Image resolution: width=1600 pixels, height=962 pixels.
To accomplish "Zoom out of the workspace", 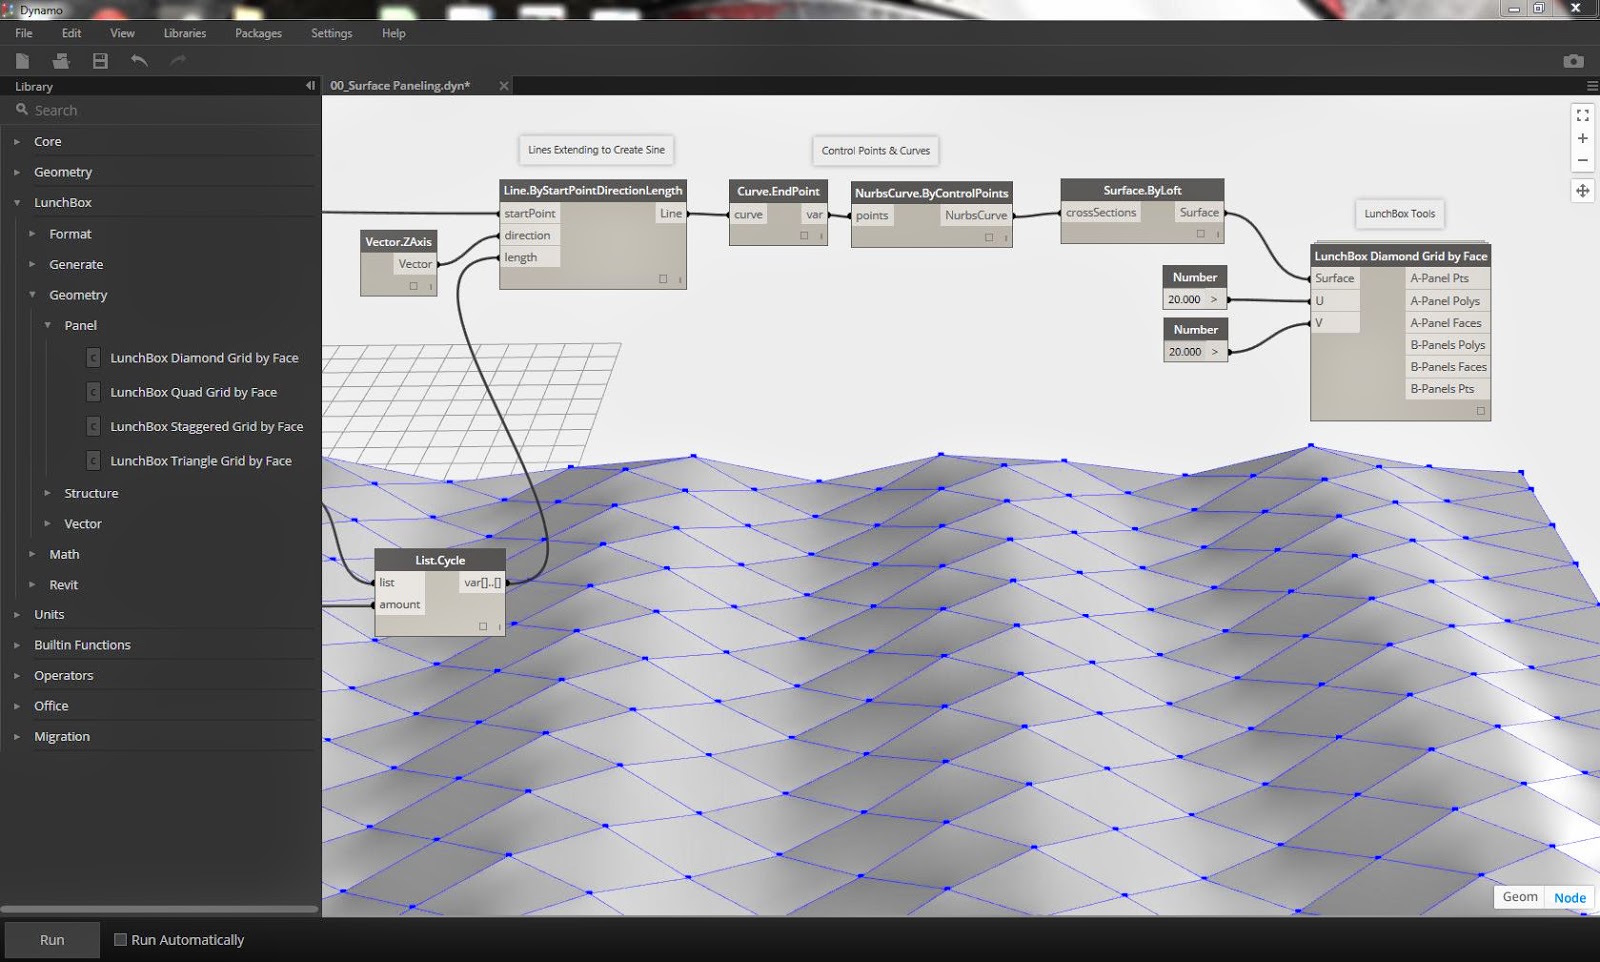I will click(x=1582, y=160).
